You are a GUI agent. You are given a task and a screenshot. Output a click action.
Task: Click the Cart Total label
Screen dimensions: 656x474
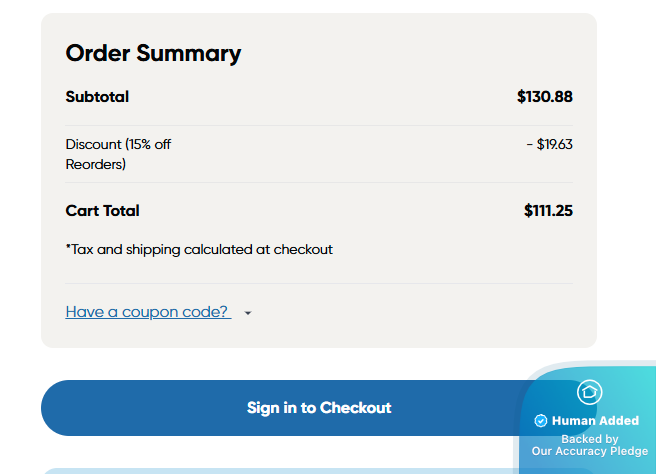(102, 211)
